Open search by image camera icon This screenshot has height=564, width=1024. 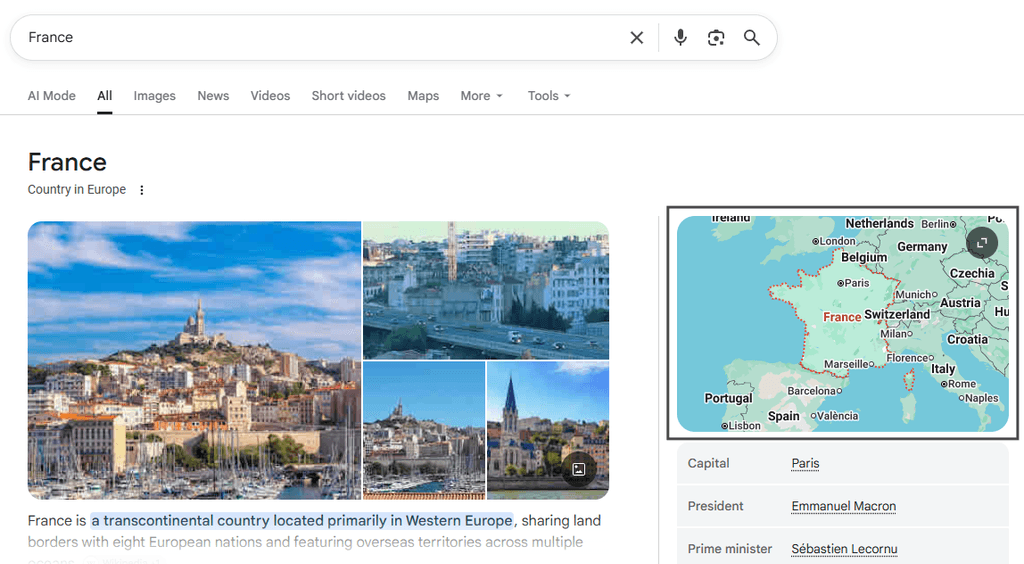pyautogui.click(x=716, y=38)
